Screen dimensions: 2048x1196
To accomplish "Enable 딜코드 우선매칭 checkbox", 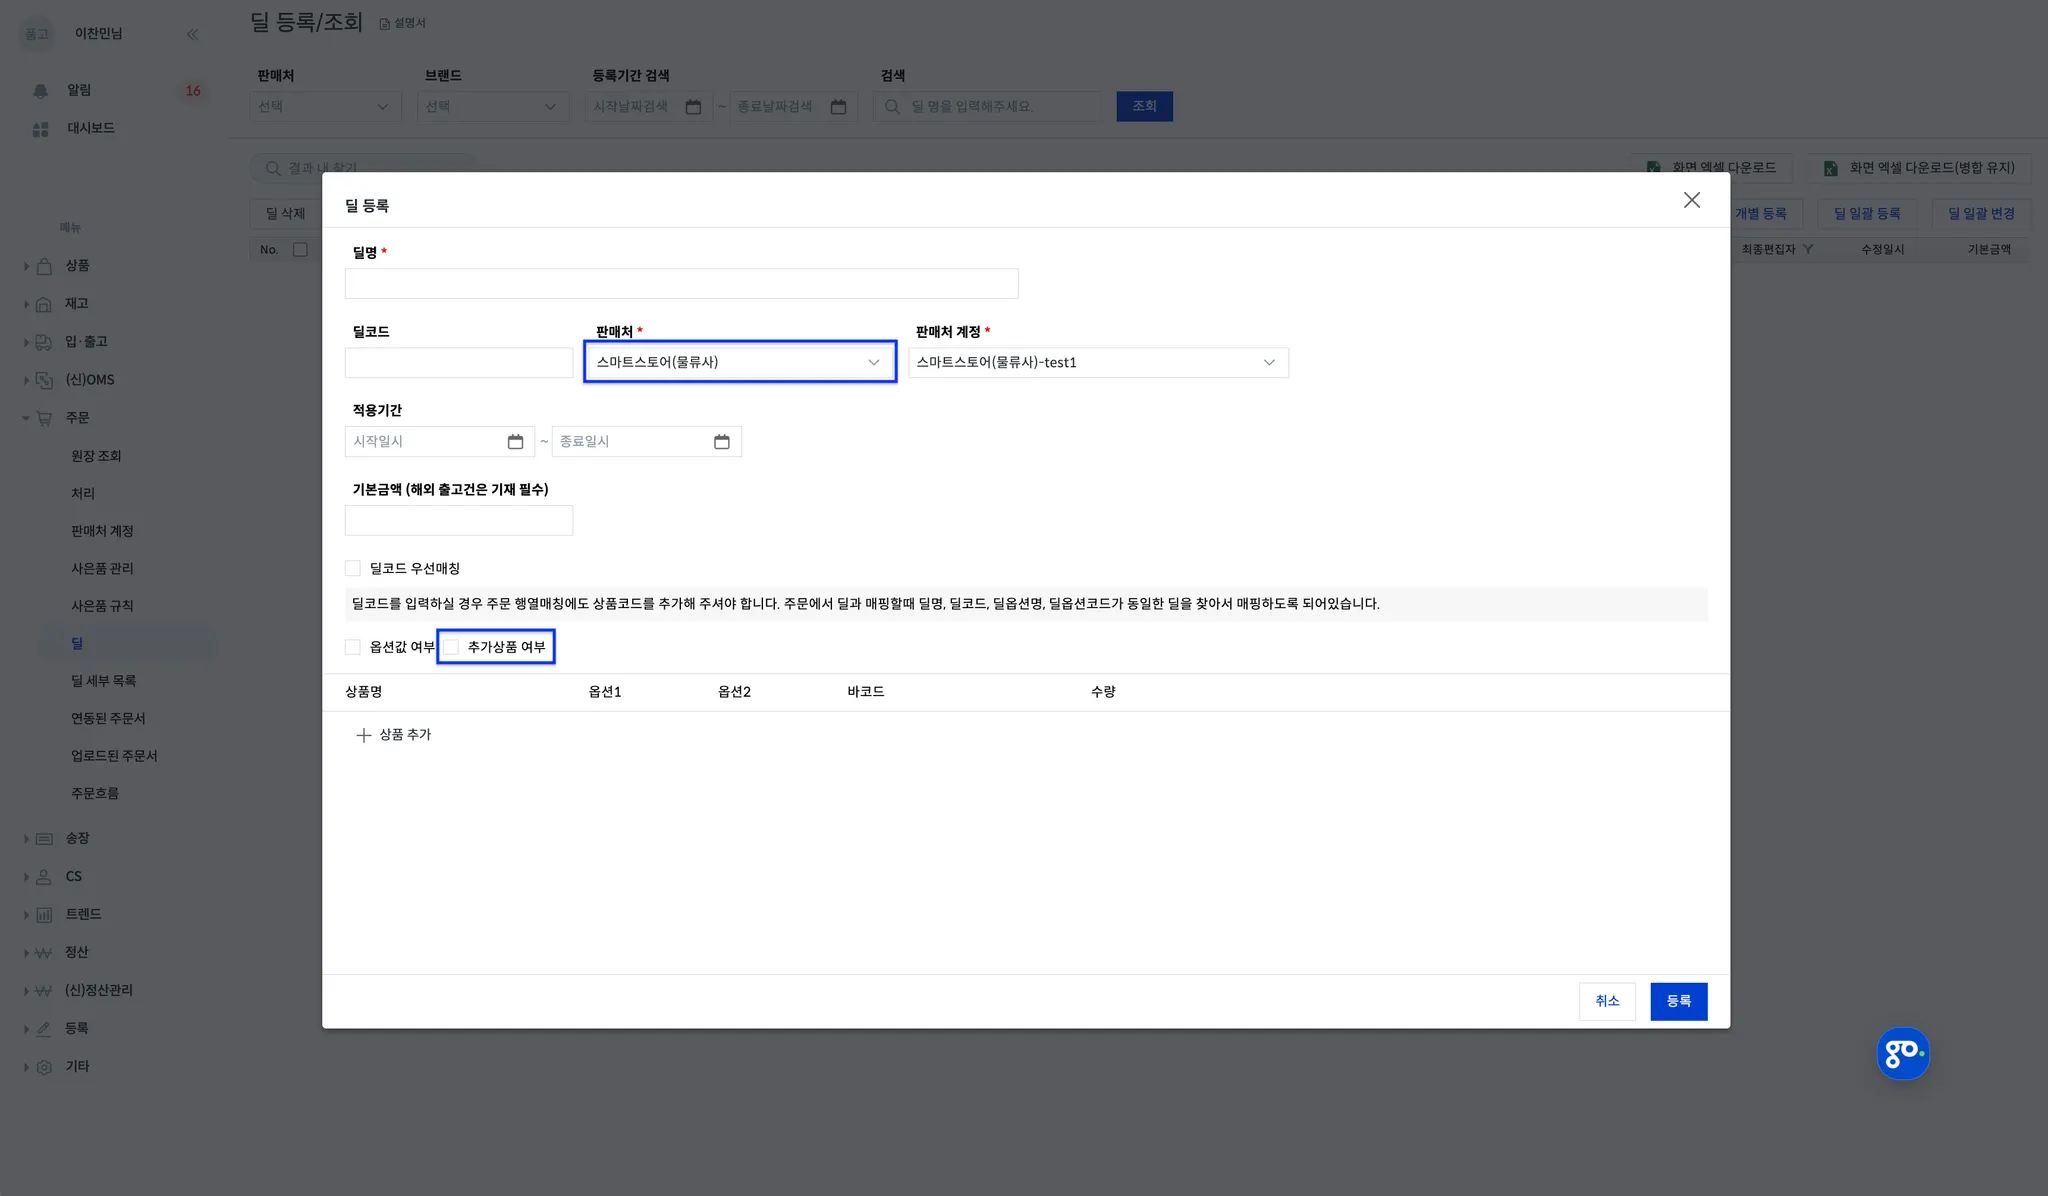I will coord(353,568).
